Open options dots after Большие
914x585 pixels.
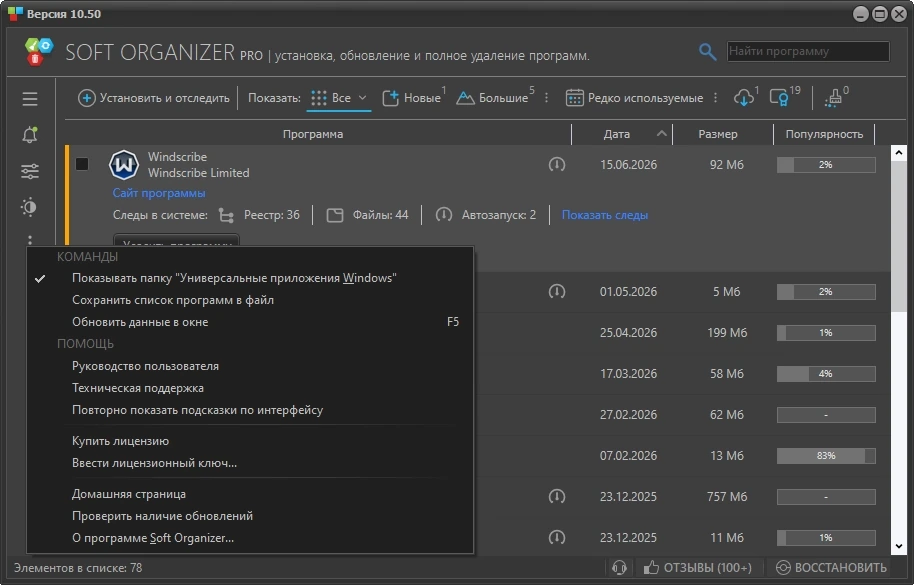pyautogui.click(x=546, y=98)
